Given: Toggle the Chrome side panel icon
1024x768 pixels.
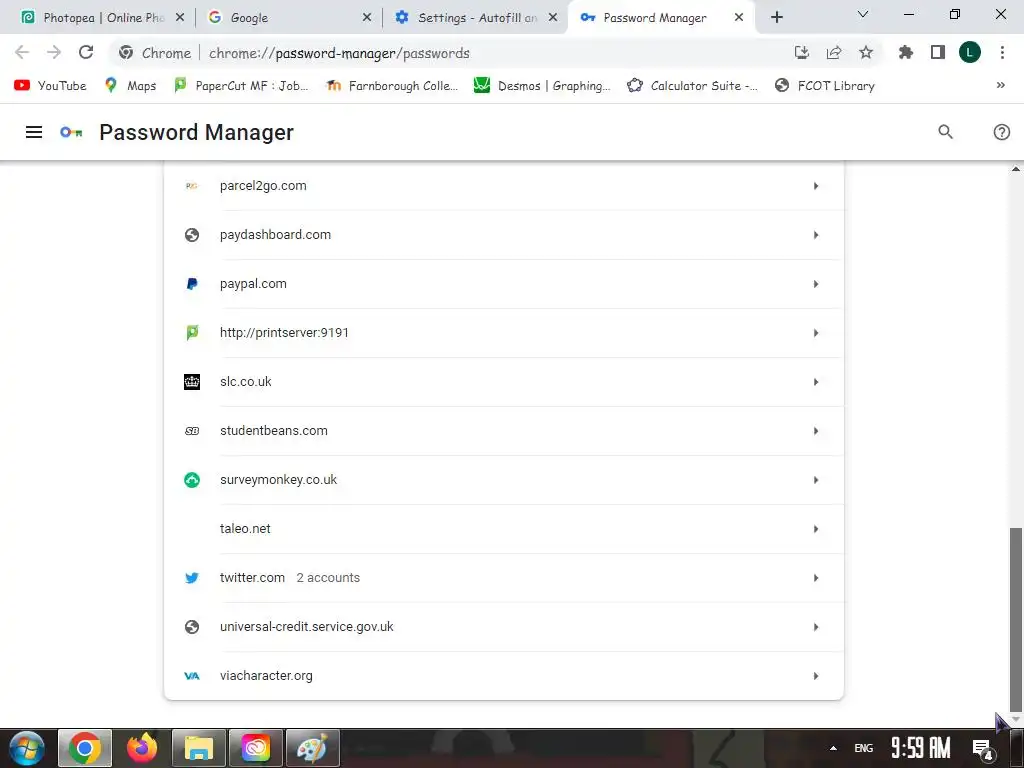Looking at the screenshot, I should [x=938, y=52].
